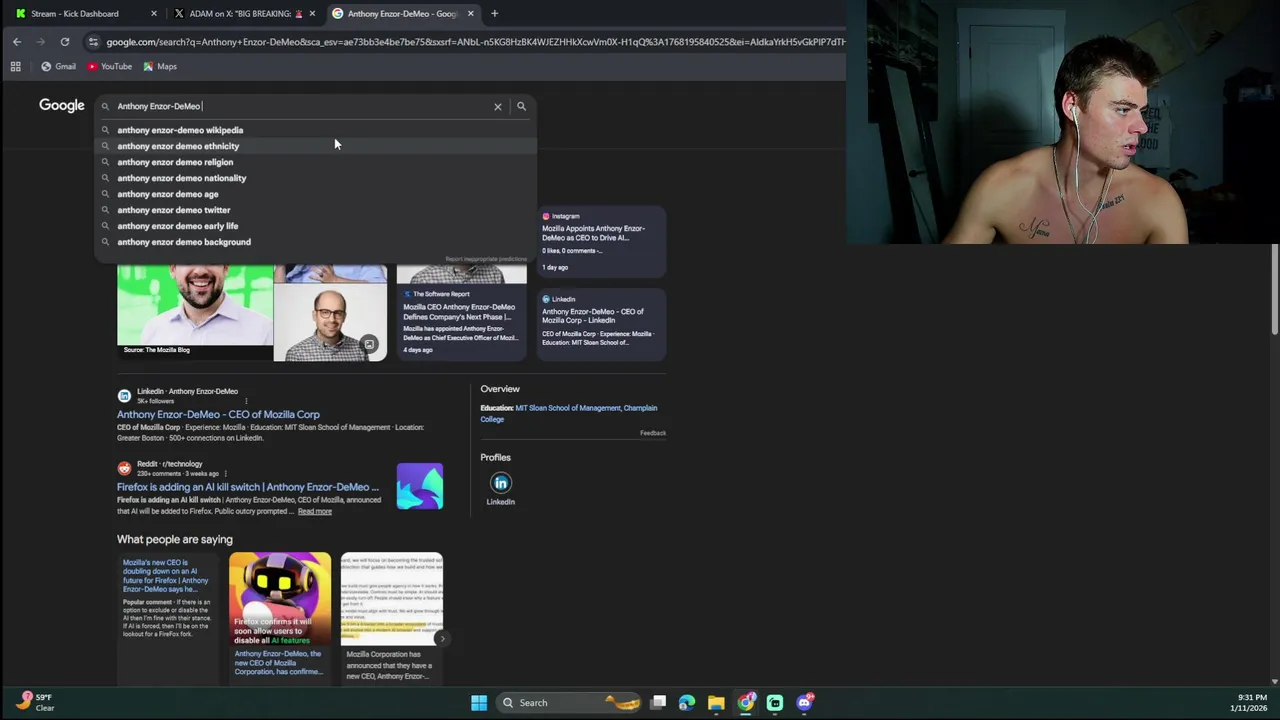
Task: Click the Feedback link under Overview
Action: click(x=653, y=433)
